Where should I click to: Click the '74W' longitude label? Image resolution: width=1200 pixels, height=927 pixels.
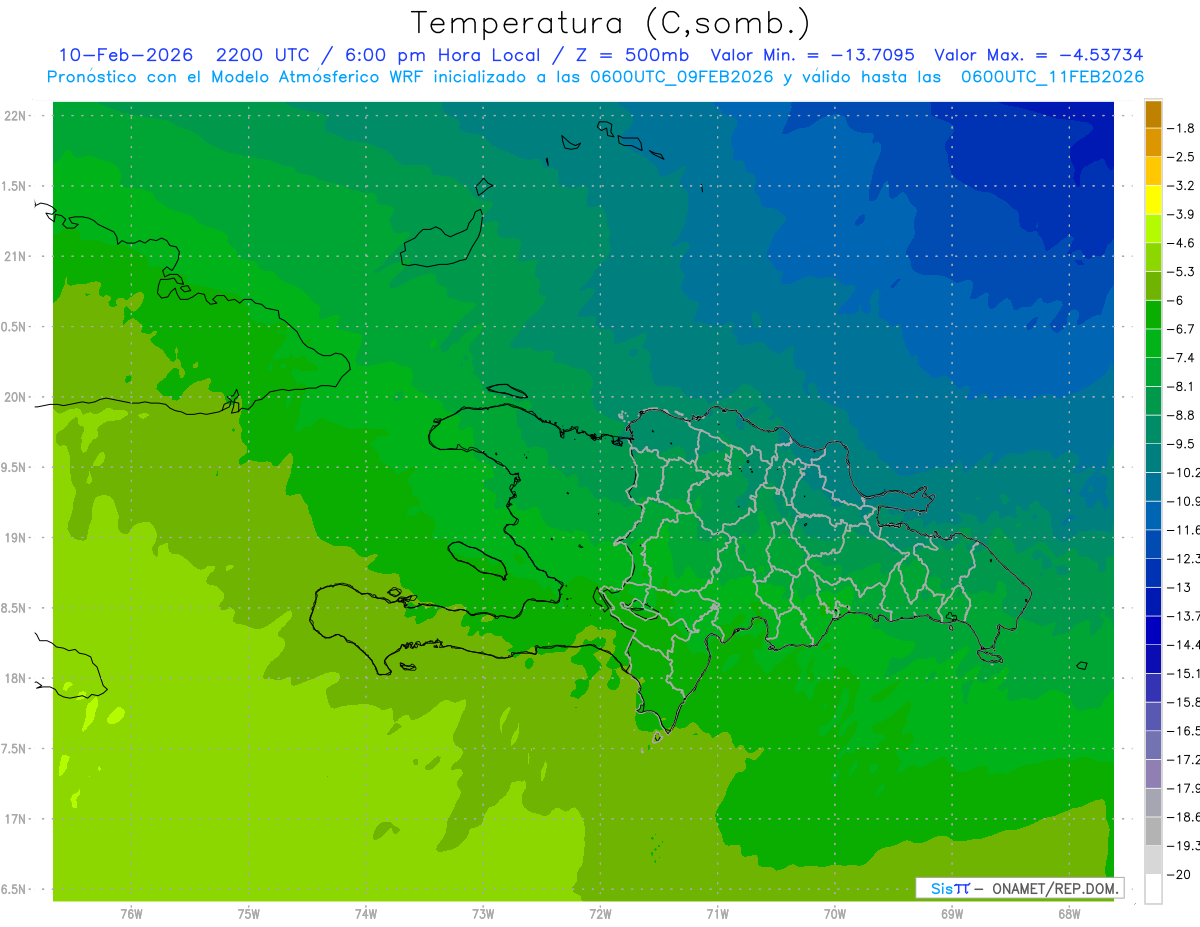click(x=366, y=914)
